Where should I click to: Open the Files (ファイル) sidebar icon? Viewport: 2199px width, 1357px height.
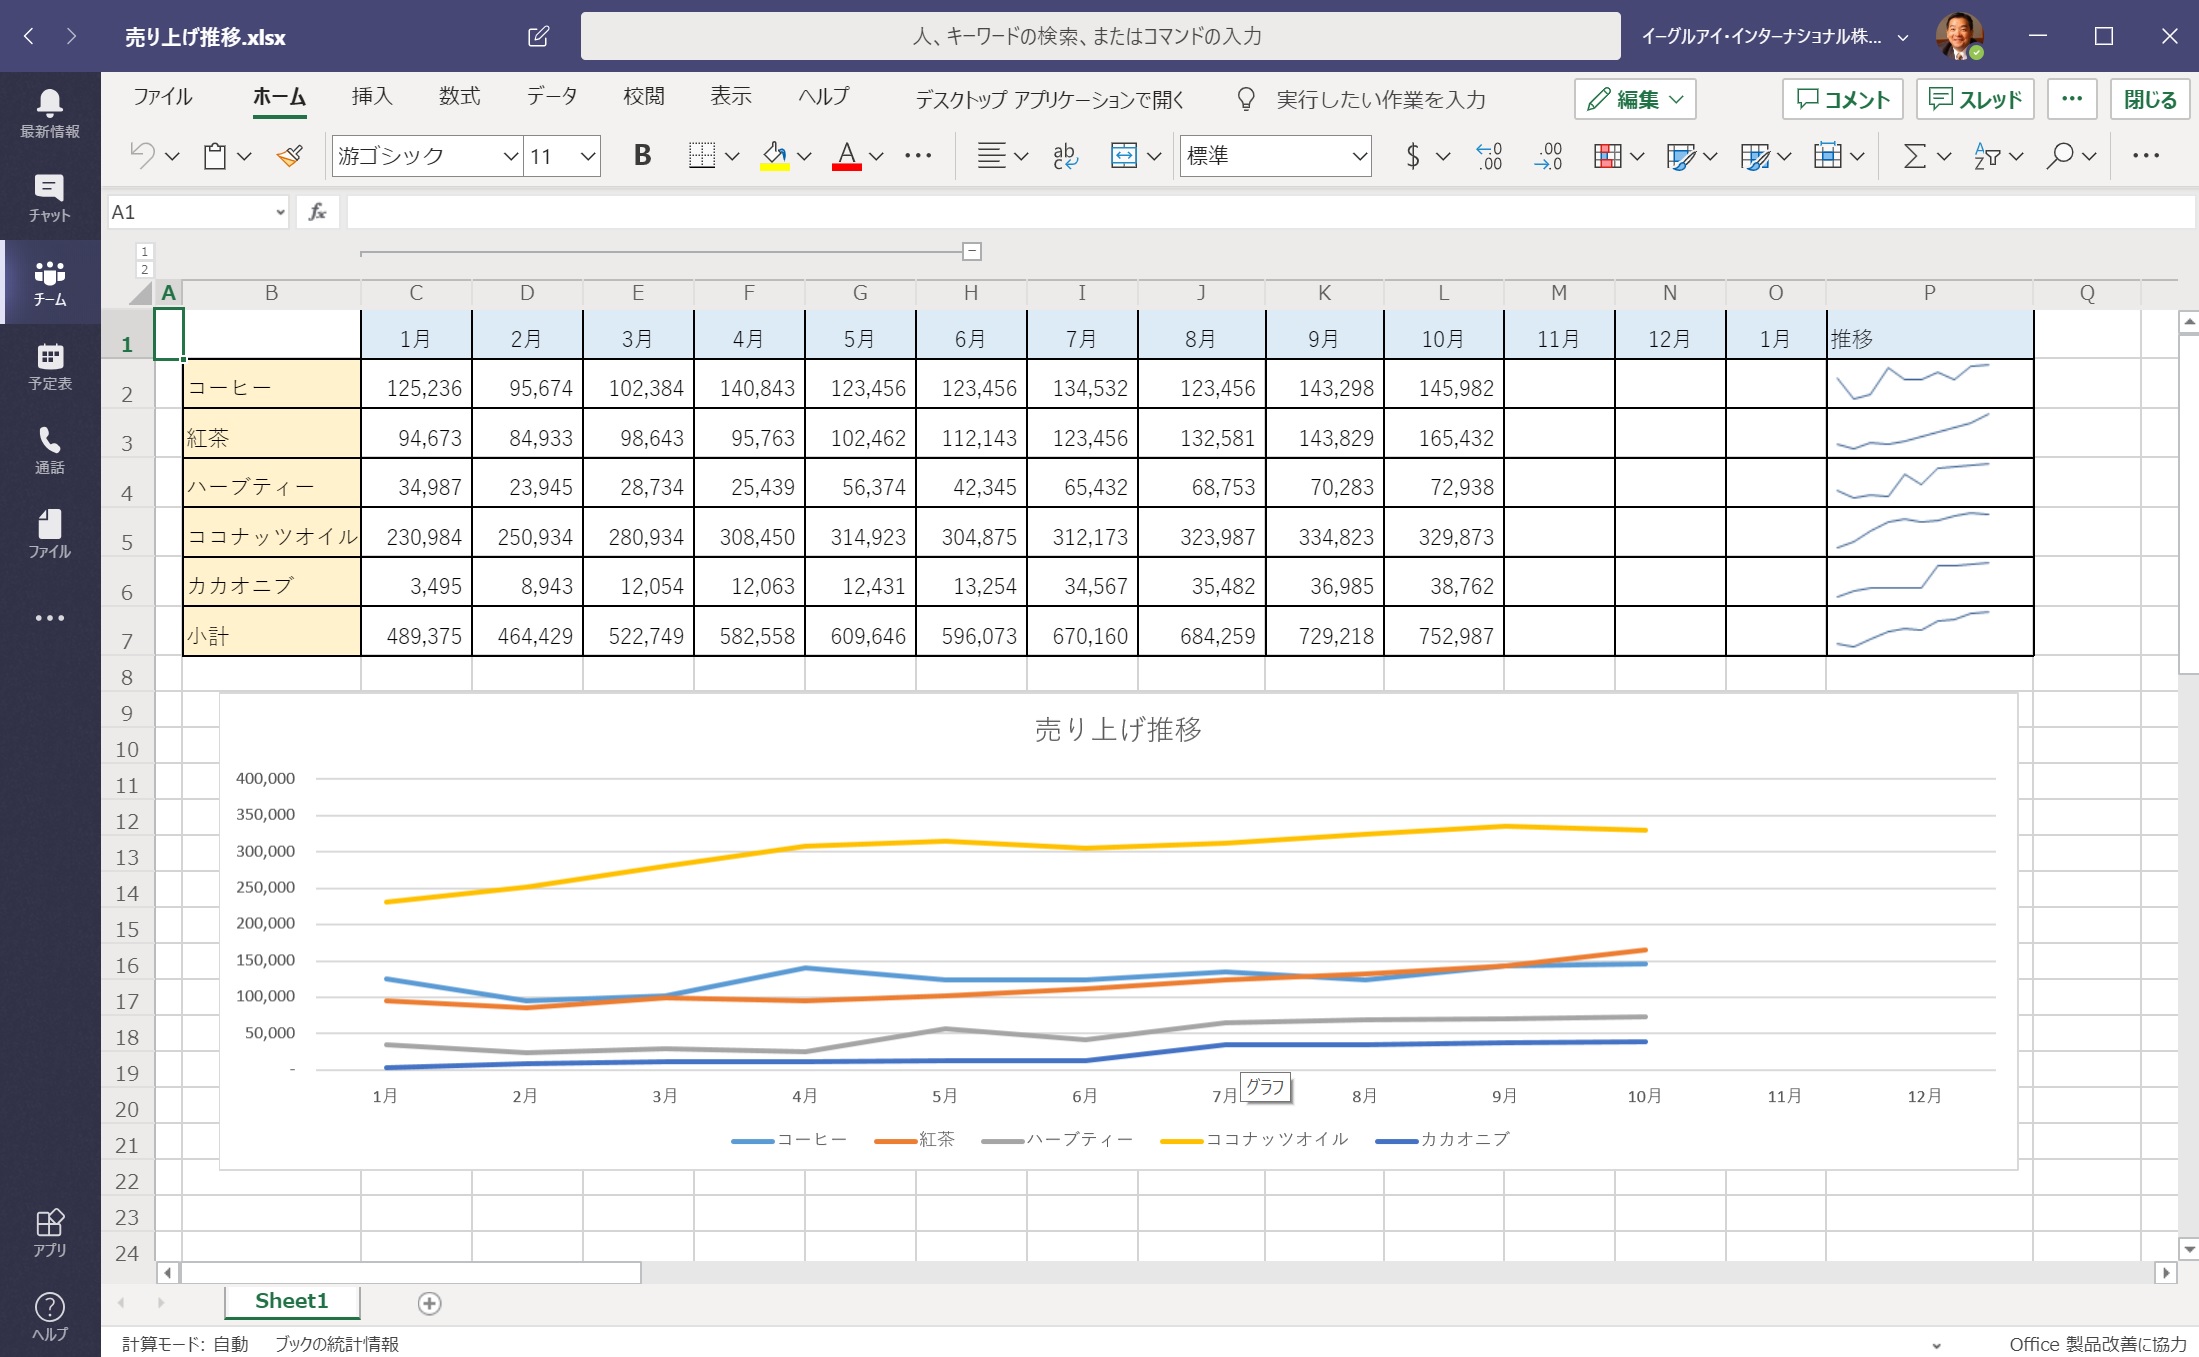click(50, 534)
